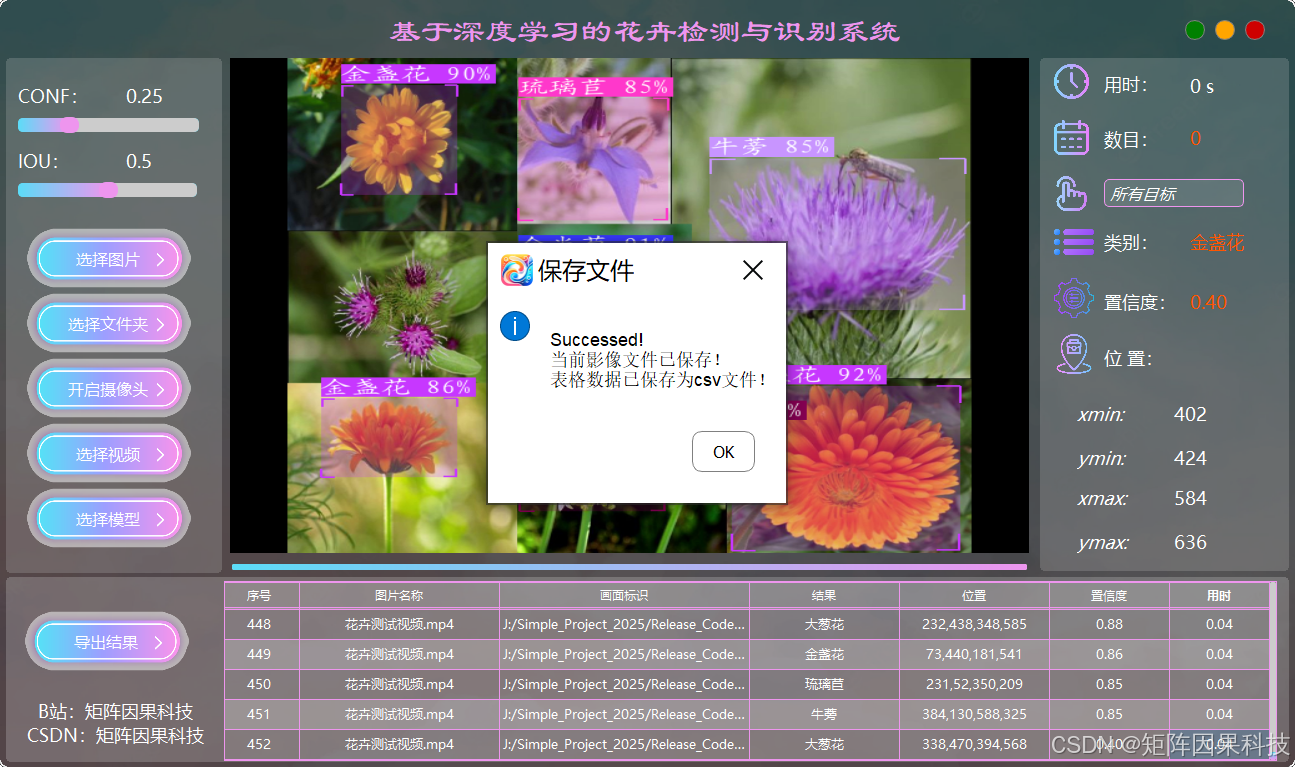Click the location pin icon beside 位置

coord(1072,355)
